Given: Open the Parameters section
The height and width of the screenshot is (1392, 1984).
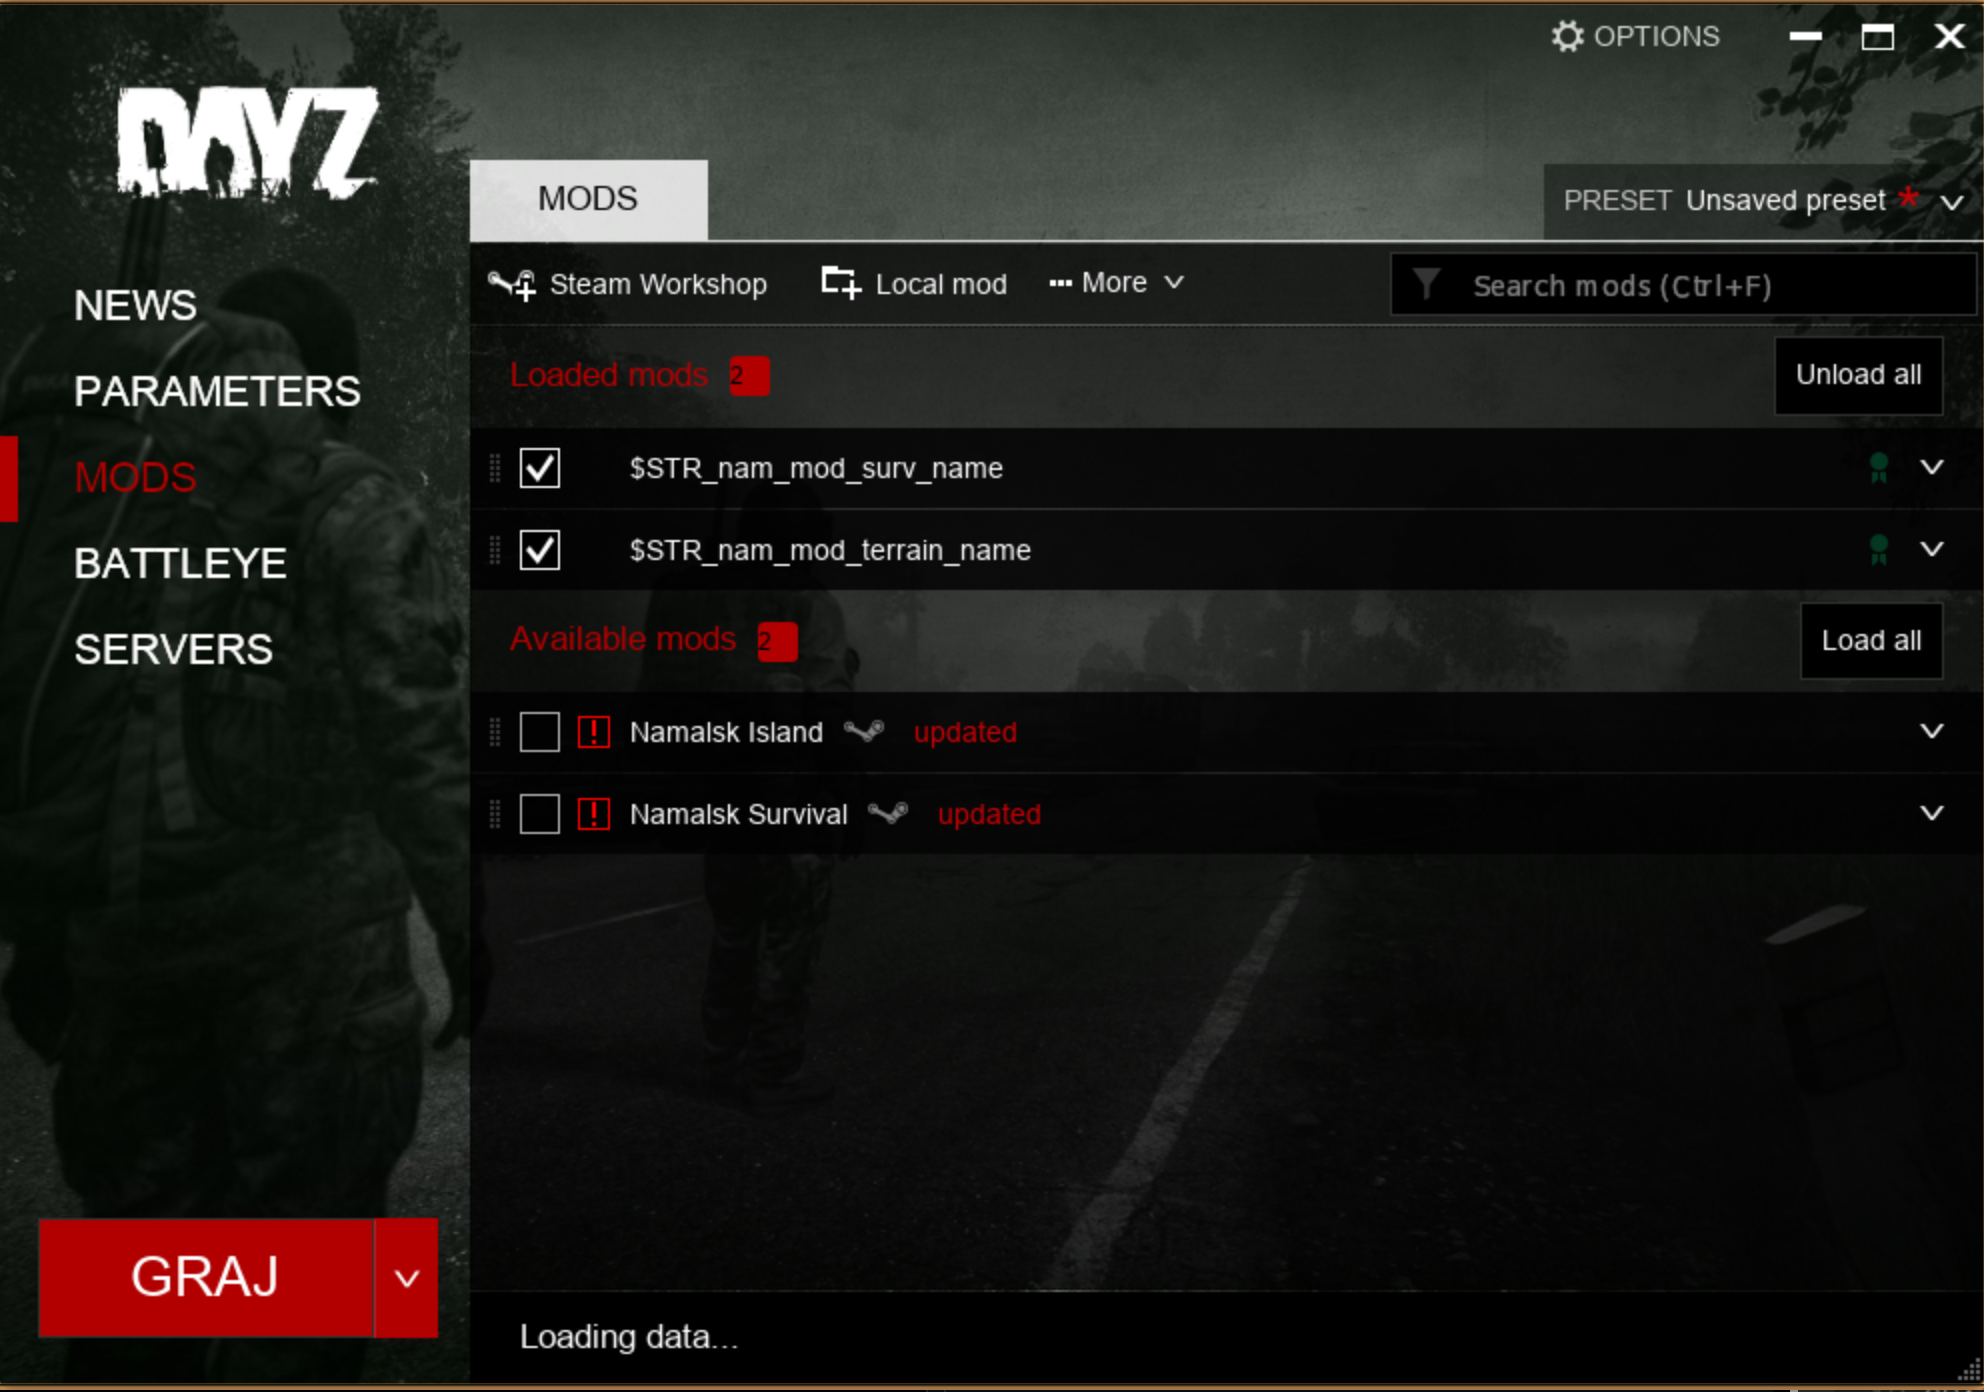Looking at the screenshot, I should coord(217,392).
